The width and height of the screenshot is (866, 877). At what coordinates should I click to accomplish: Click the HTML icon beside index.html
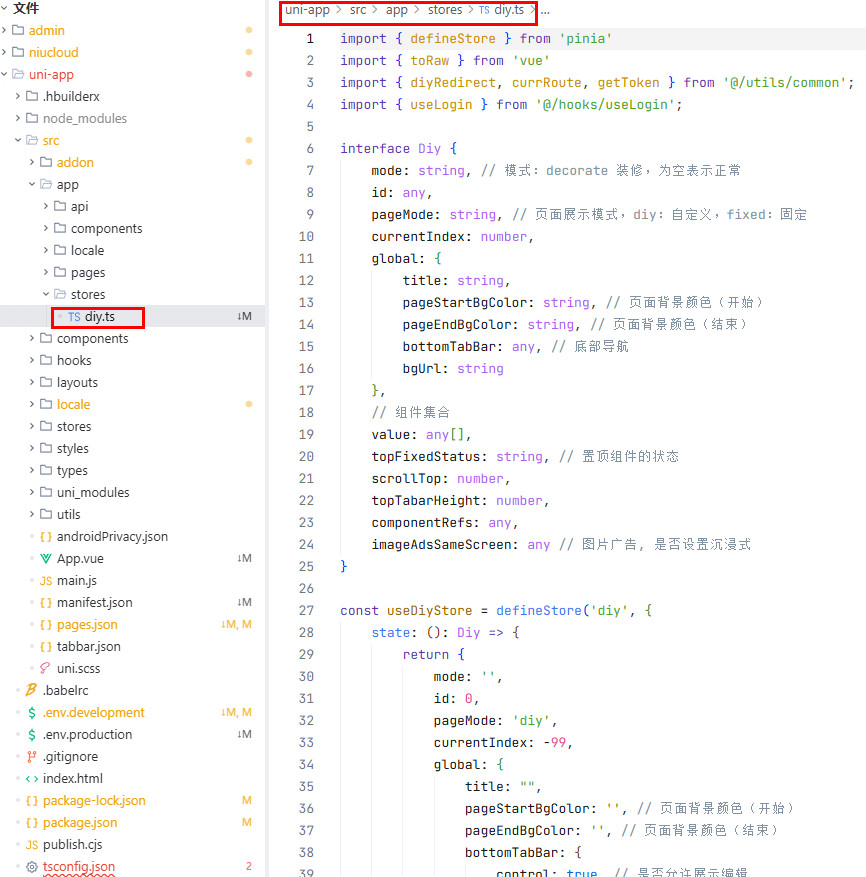tap(32, 779)
